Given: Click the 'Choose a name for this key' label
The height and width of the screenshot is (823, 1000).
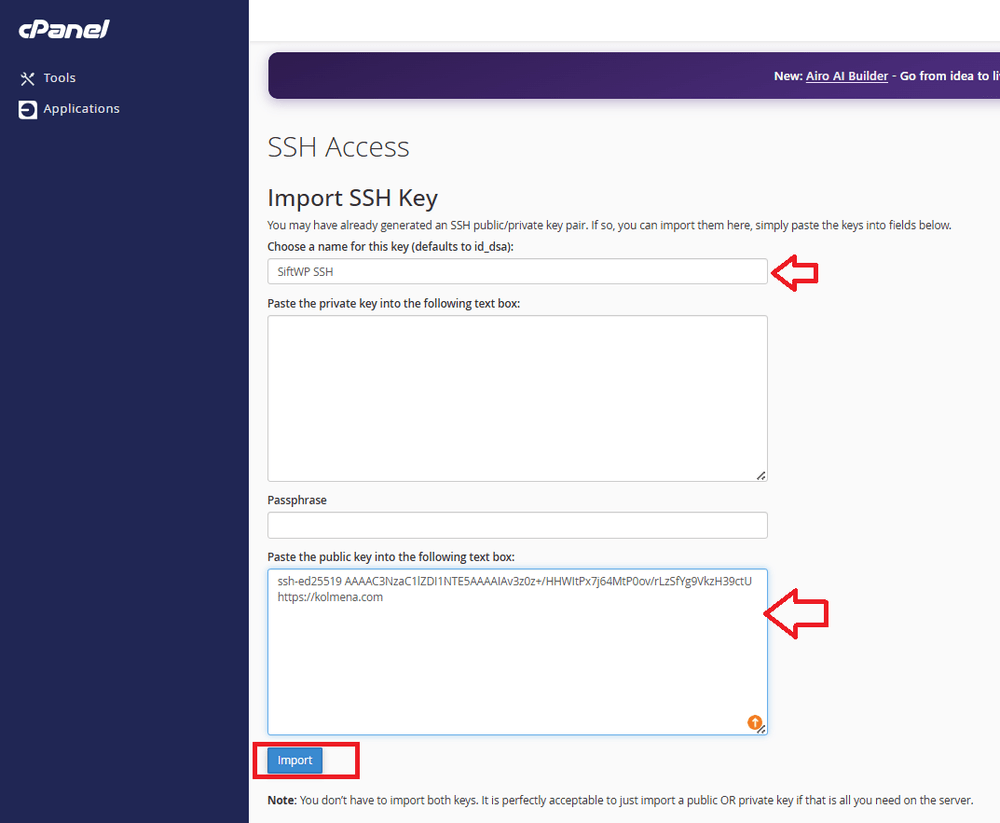Looking at the screenshot, I should point(390,247).
